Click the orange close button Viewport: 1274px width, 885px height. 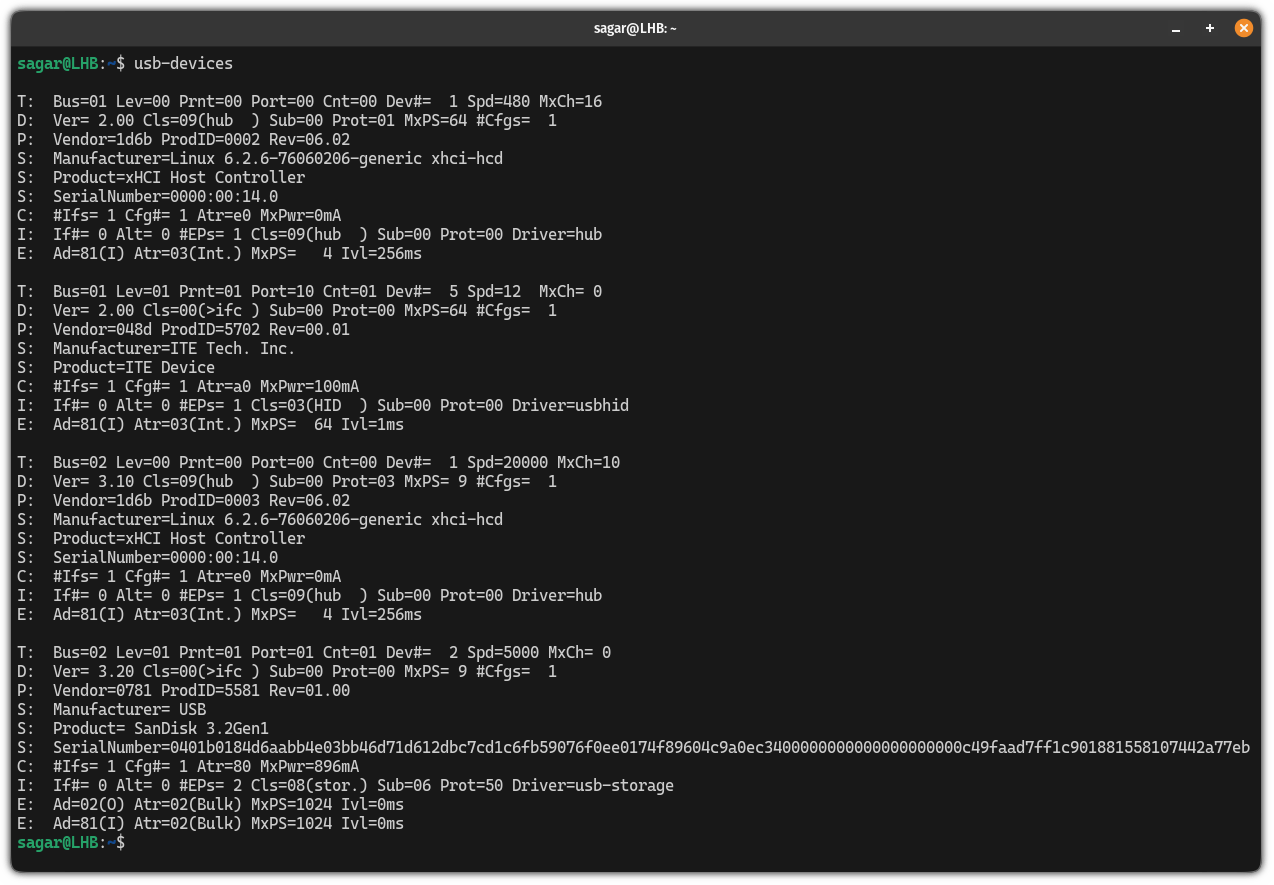tap(1243, 28)
